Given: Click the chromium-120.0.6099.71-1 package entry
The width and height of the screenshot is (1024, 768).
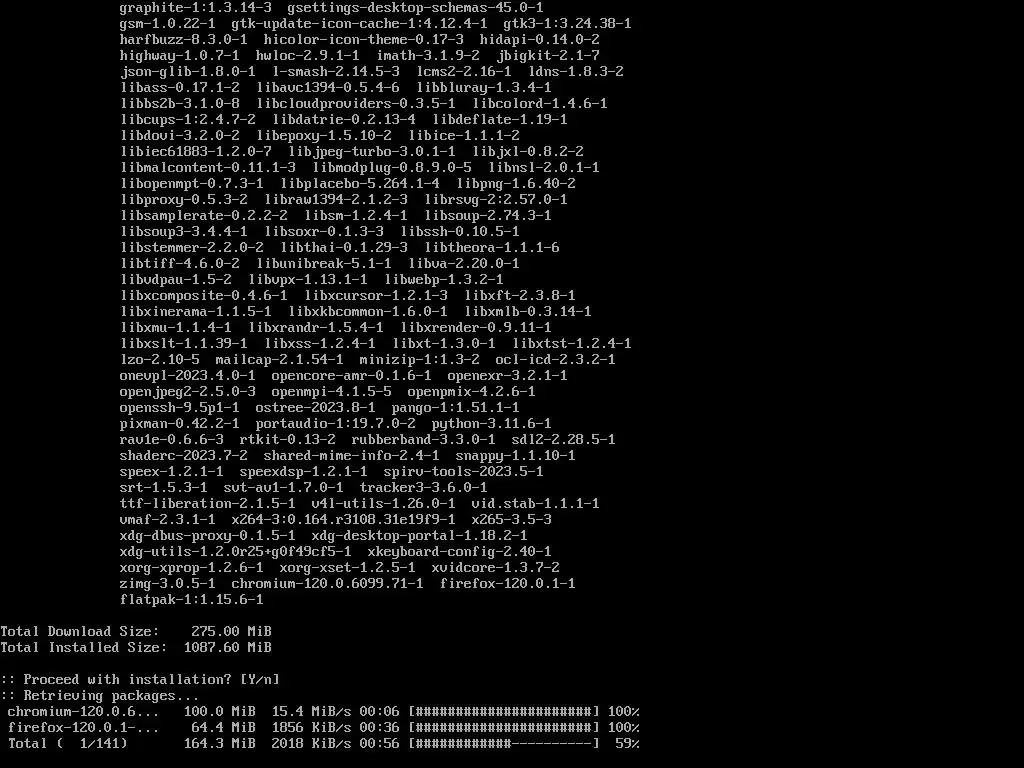Looking at the screenshot, I should tap(327, 583).
